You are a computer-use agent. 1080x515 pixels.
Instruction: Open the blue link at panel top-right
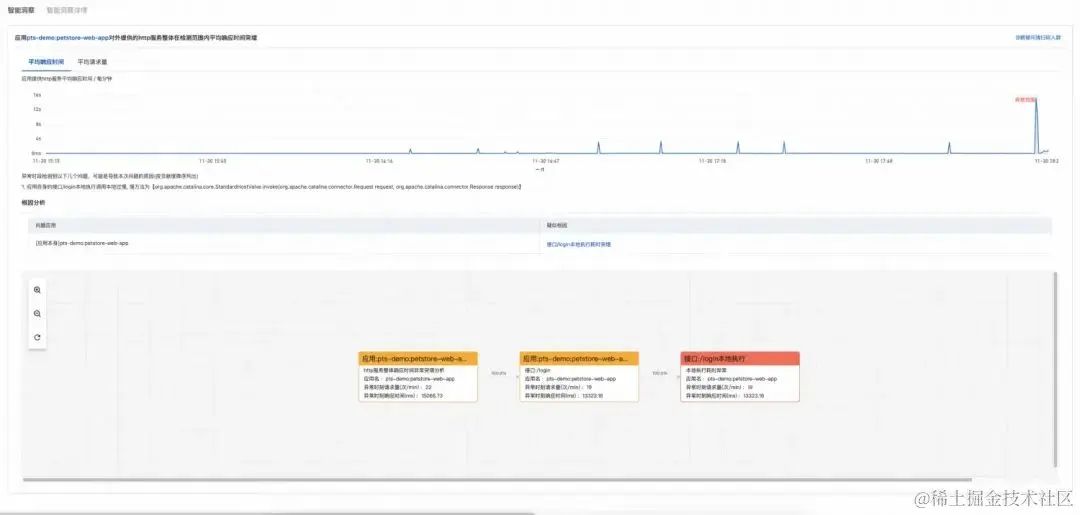(x=1039, y=37)
